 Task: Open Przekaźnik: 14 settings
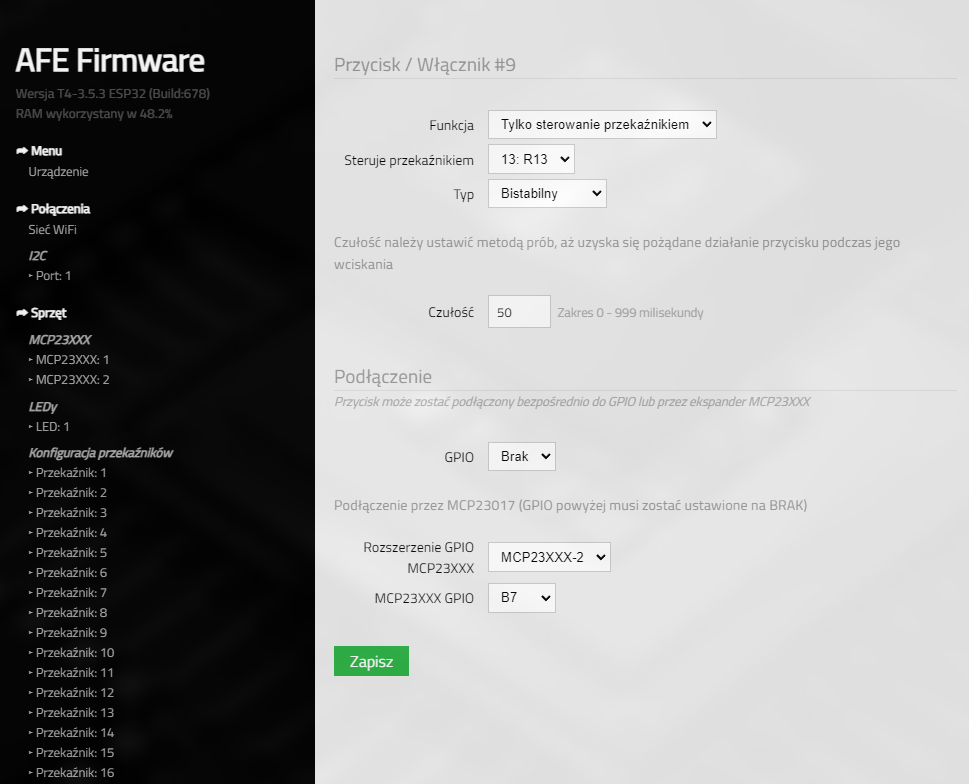(x=75, y=732)
